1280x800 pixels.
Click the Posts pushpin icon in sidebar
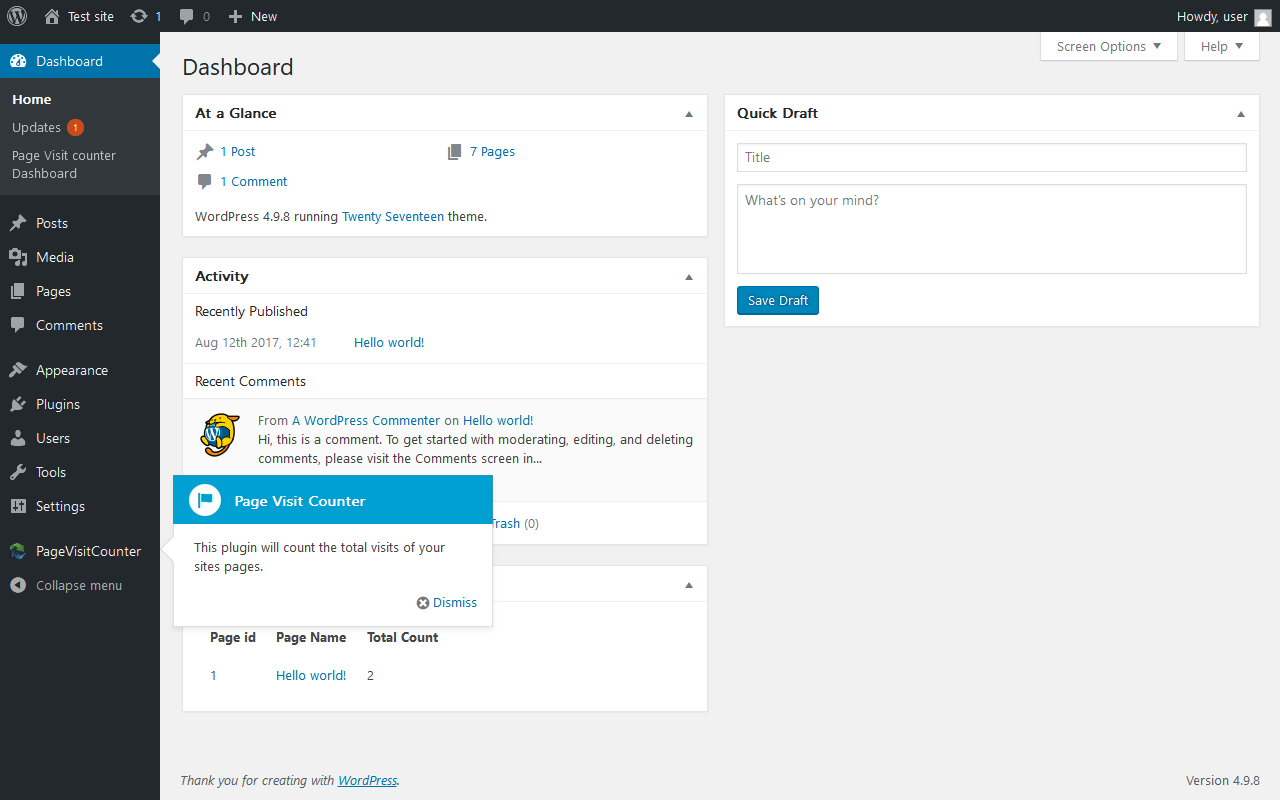[x=18, y=223]
